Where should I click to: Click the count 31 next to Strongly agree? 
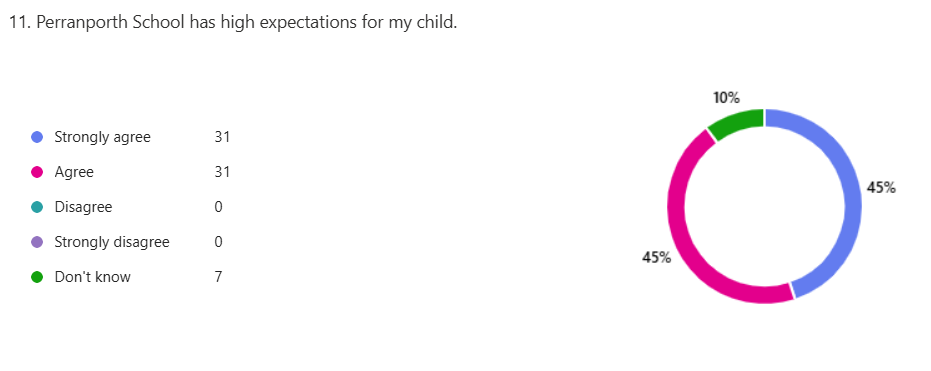[222, 137]
